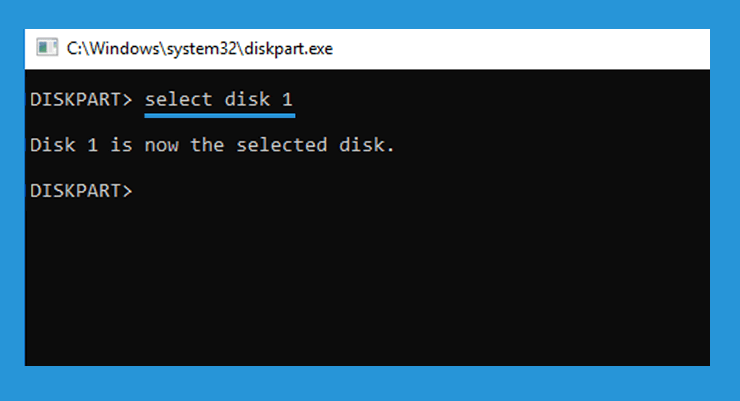Click the word 'disk' in the underlined command
Image resolution: width=740 pixels, height=401 pixels.
pyautogui.click(x=247, y=100)
